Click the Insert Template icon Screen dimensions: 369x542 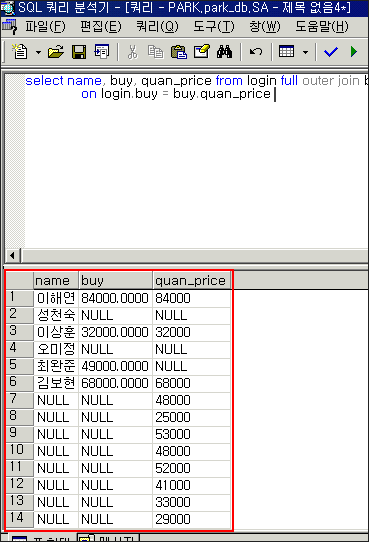[x=102, y=52]
